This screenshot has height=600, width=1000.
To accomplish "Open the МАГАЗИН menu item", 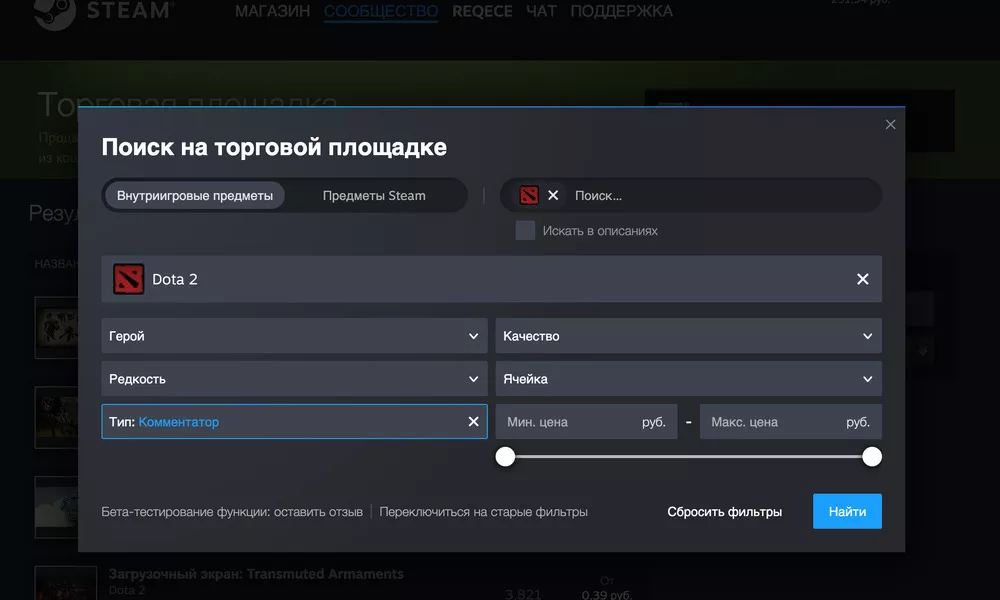I will [273, 12].
